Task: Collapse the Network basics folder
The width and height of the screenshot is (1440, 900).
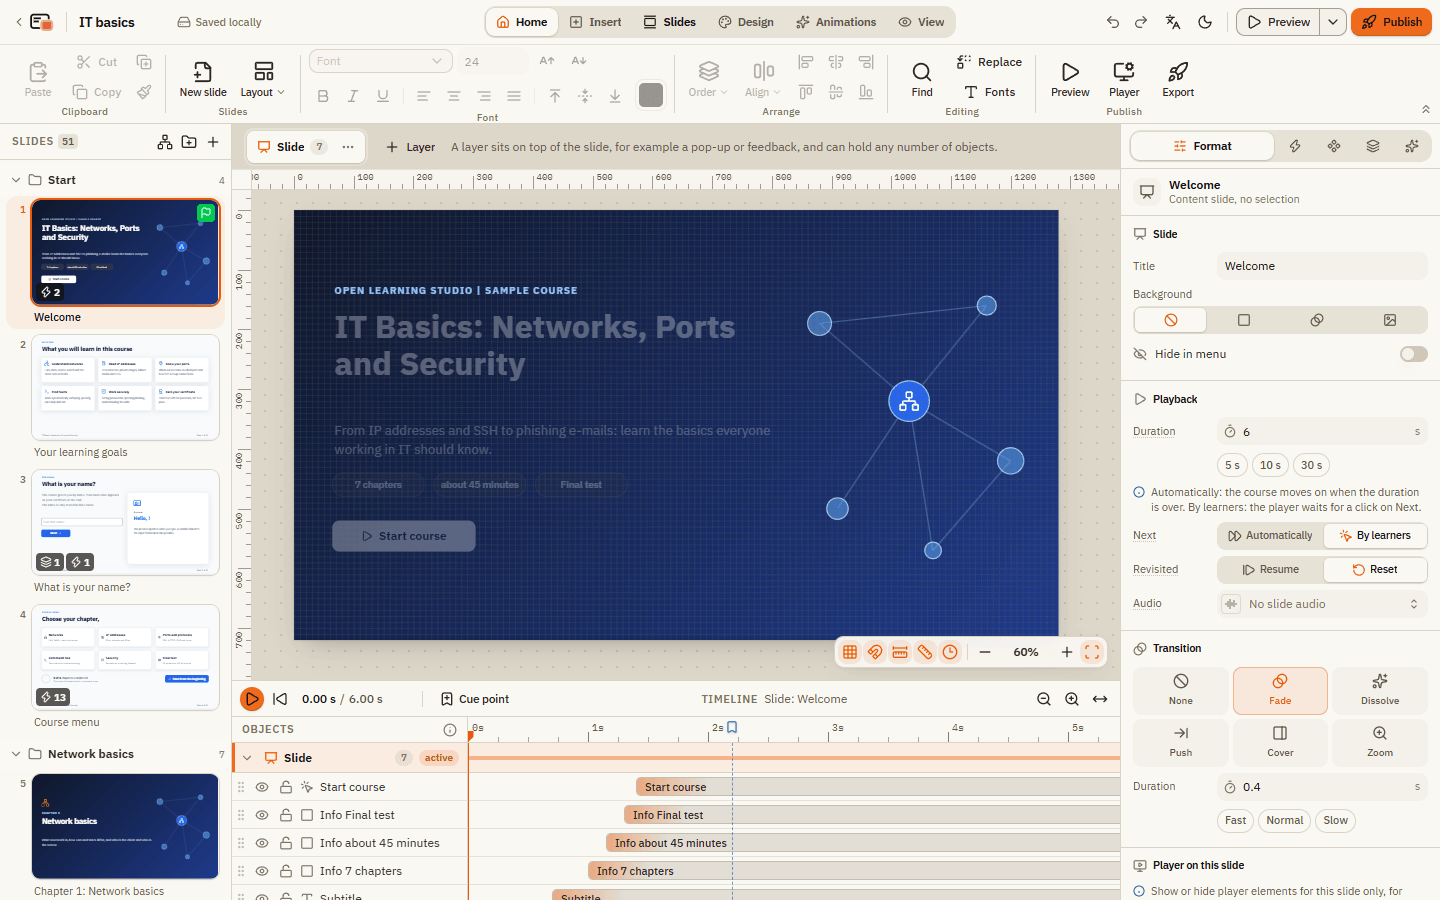Action: click(x=16, y=754)
